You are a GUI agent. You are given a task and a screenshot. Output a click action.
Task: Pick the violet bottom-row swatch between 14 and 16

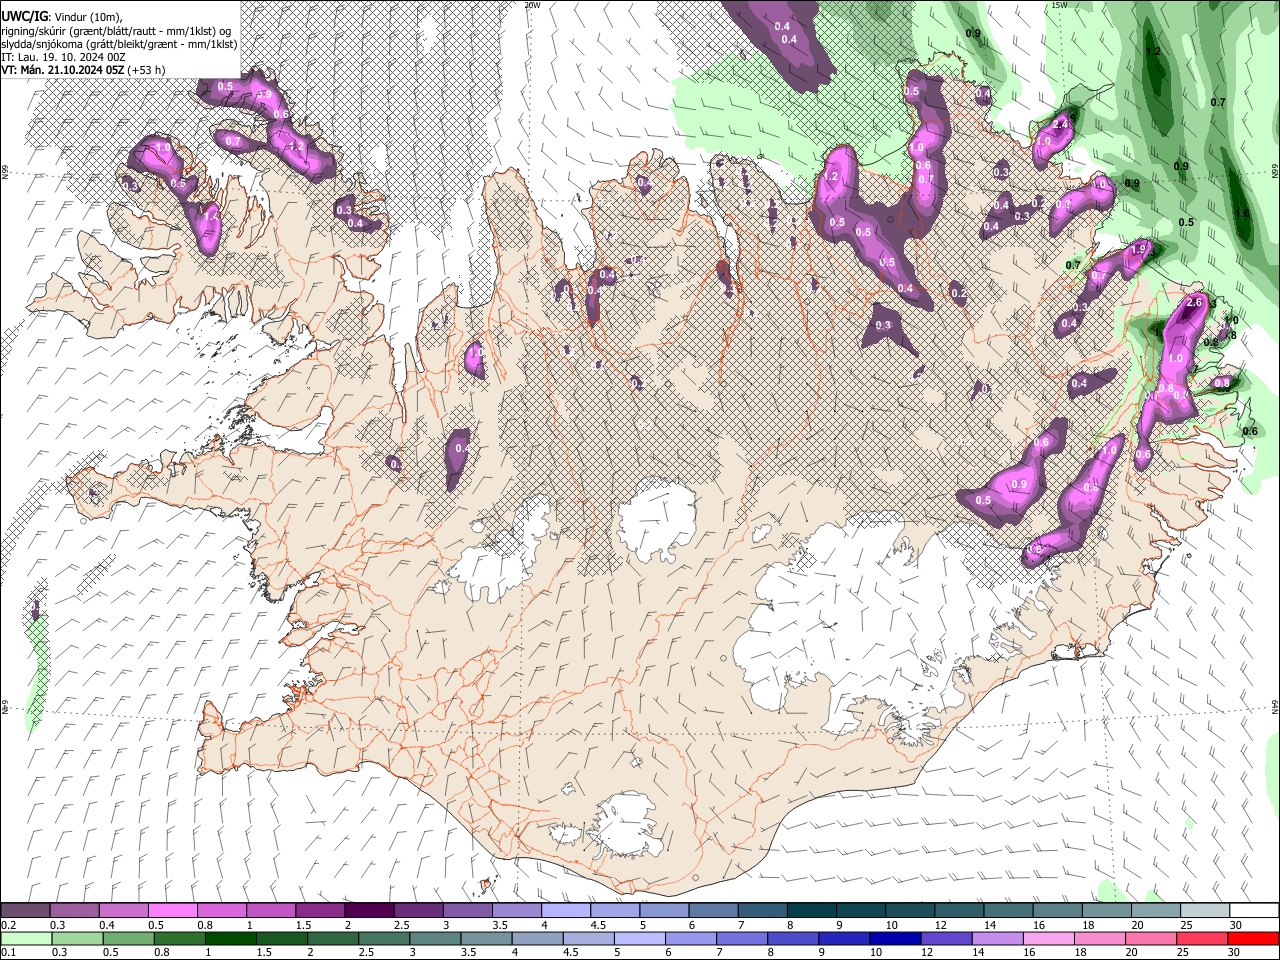[997, 938]
